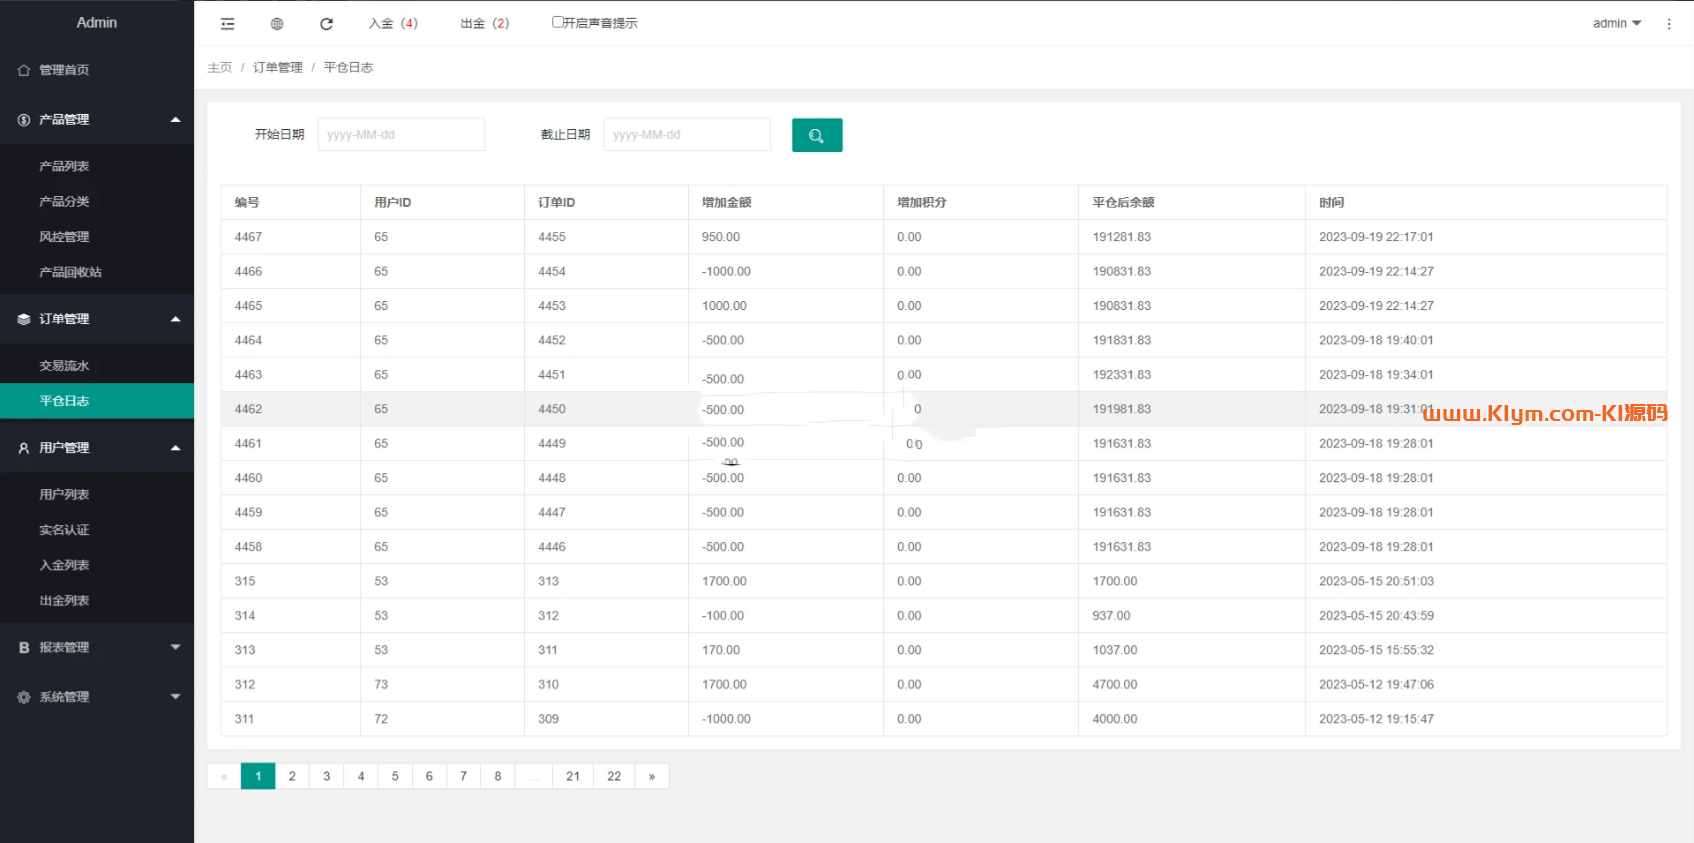
Task: Focus the 开始日期 start date field
Action: 401,134
